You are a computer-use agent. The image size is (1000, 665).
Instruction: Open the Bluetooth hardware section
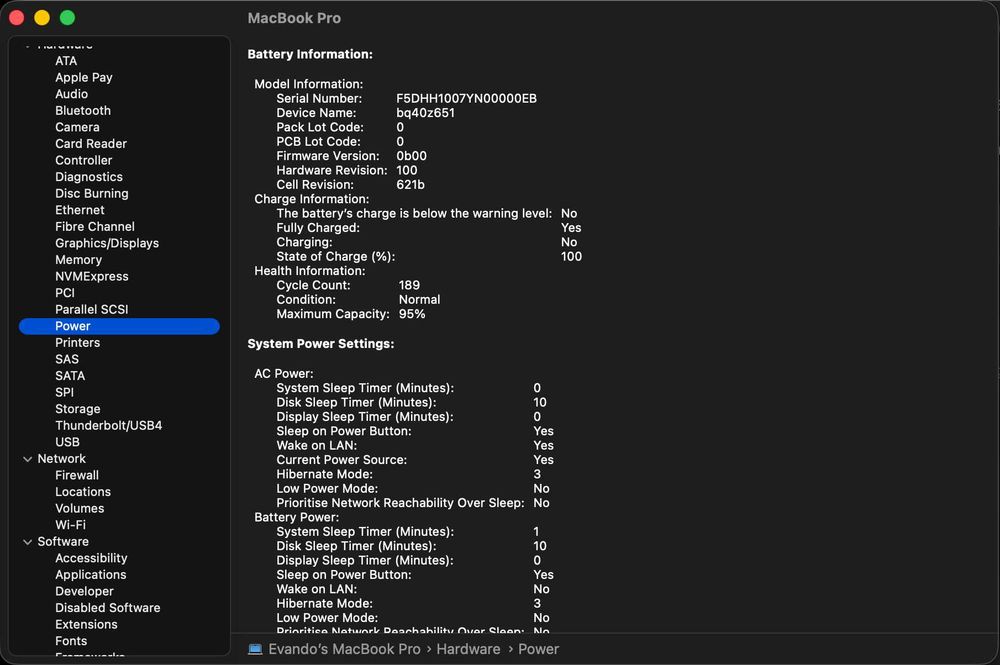(x=83, y=110)
